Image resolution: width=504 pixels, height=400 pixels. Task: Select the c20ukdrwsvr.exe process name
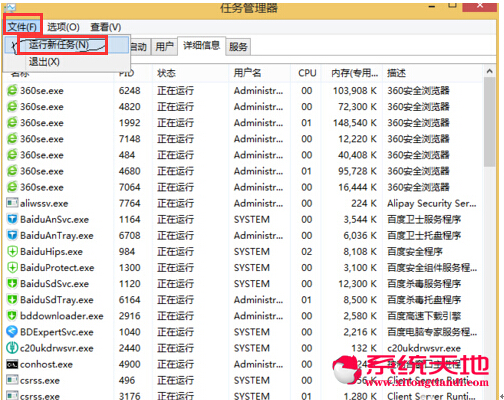(x=57, y=348)
